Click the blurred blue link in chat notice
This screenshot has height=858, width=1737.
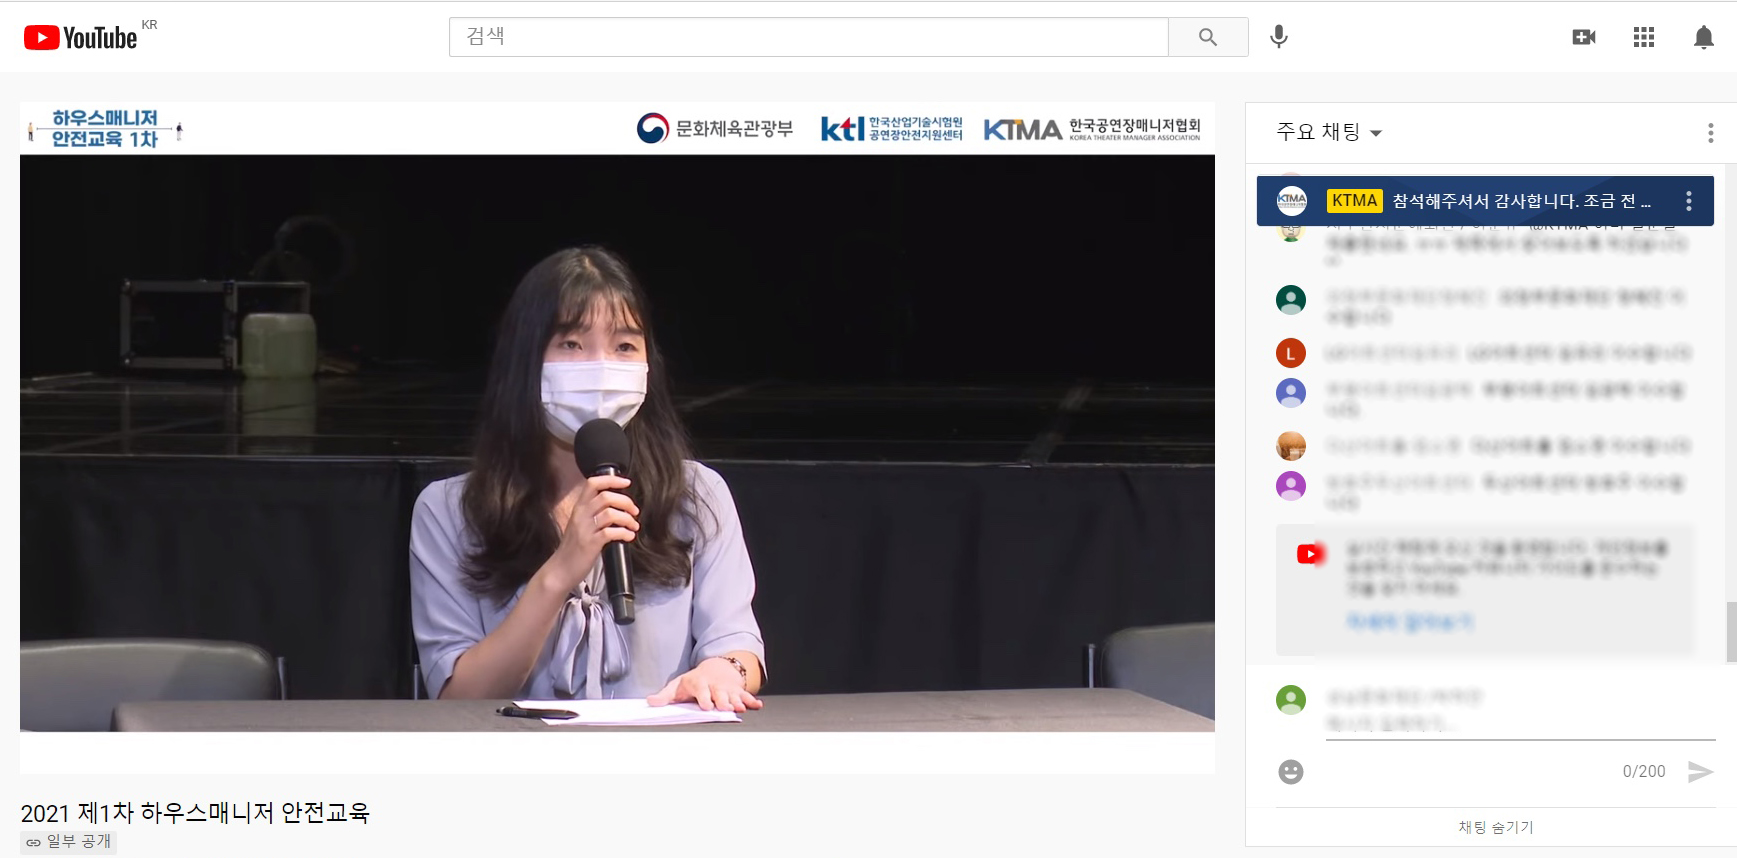point(1410,622)
